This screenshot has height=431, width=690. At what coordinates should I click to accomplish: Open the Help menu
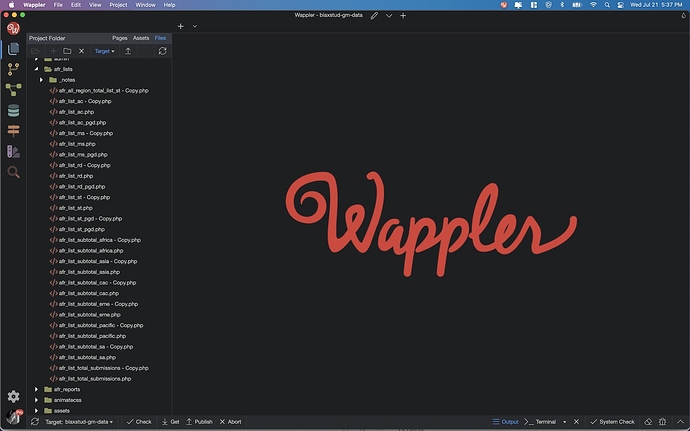pyautogui.click(x=169, y=5)
